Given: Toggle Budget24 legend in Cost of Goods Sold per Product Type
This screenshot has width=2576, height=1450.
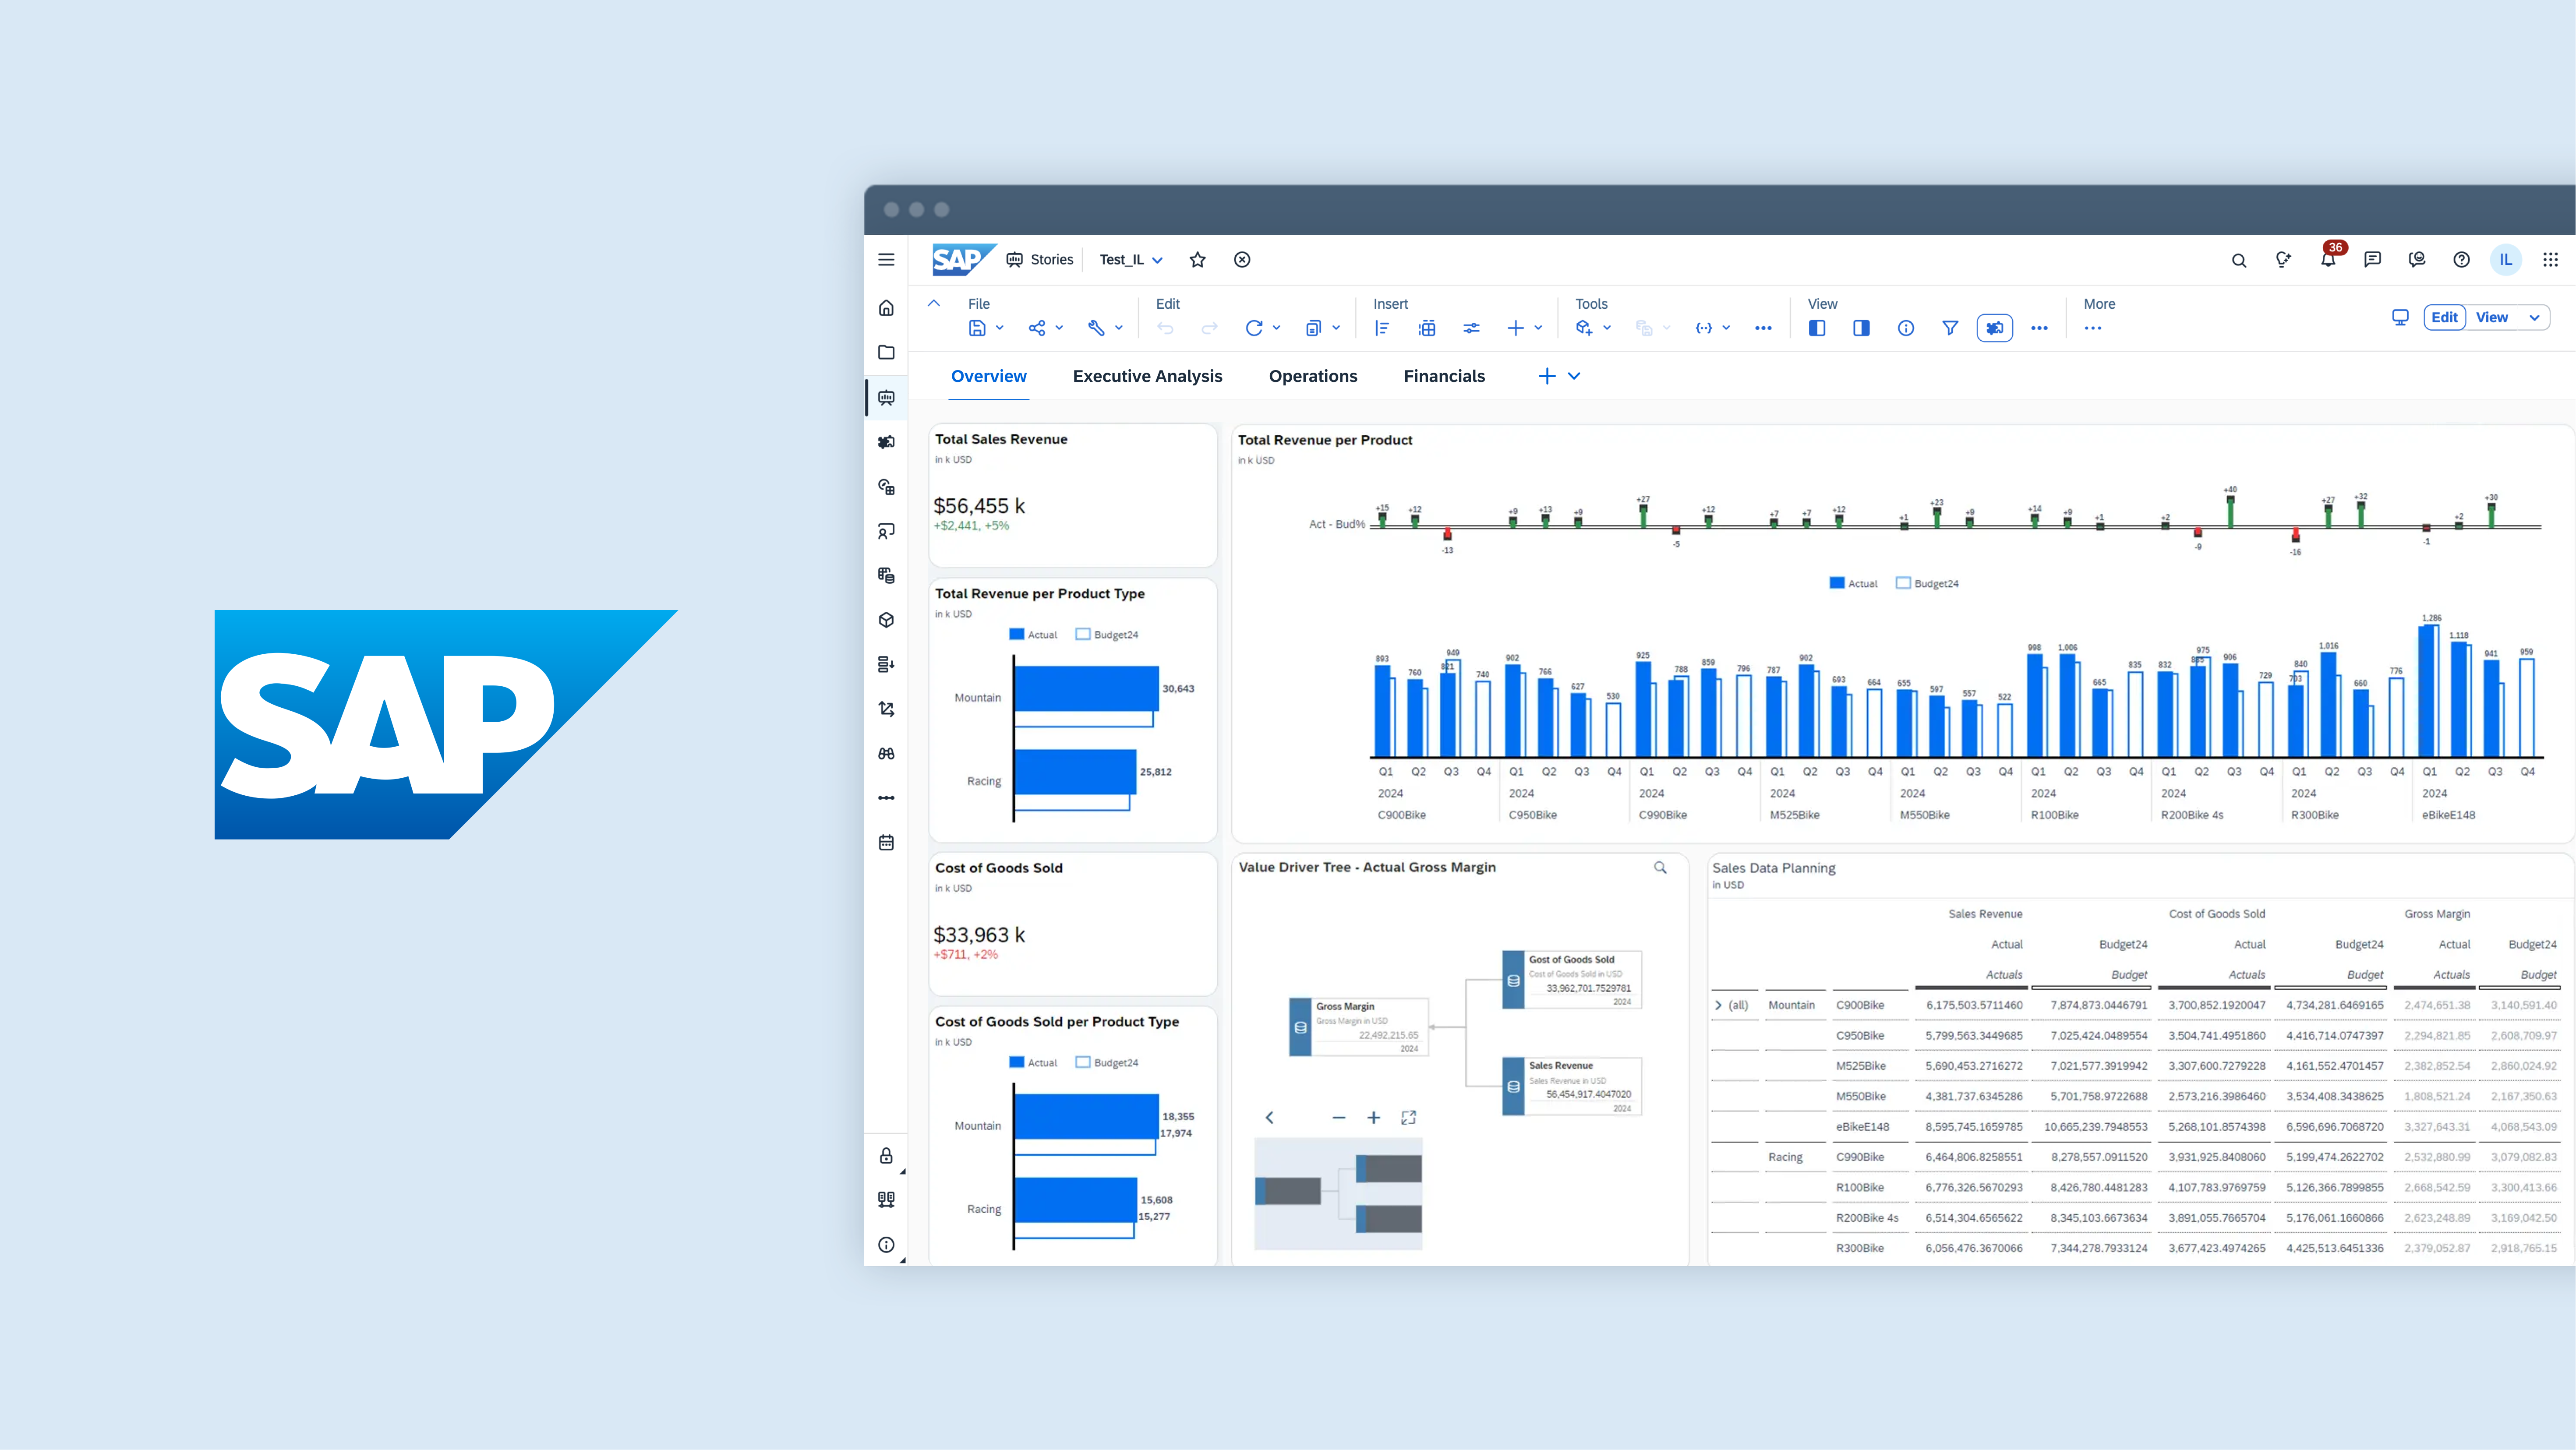Looking at the screenshot, I should click(1107, 1063).
